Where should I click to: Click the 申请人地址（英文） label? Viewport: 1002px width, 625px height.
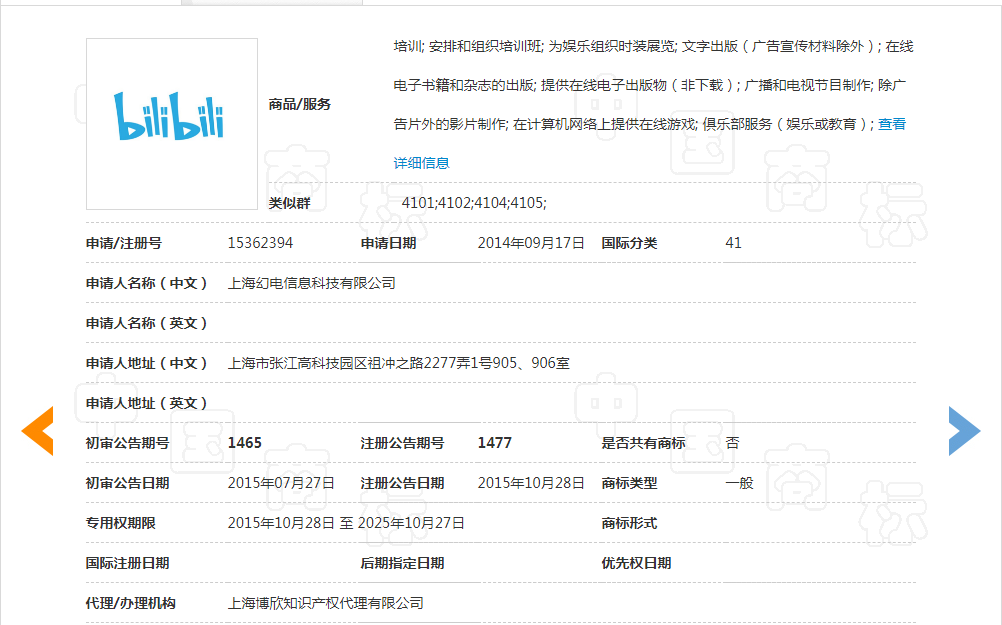point(147,403)
